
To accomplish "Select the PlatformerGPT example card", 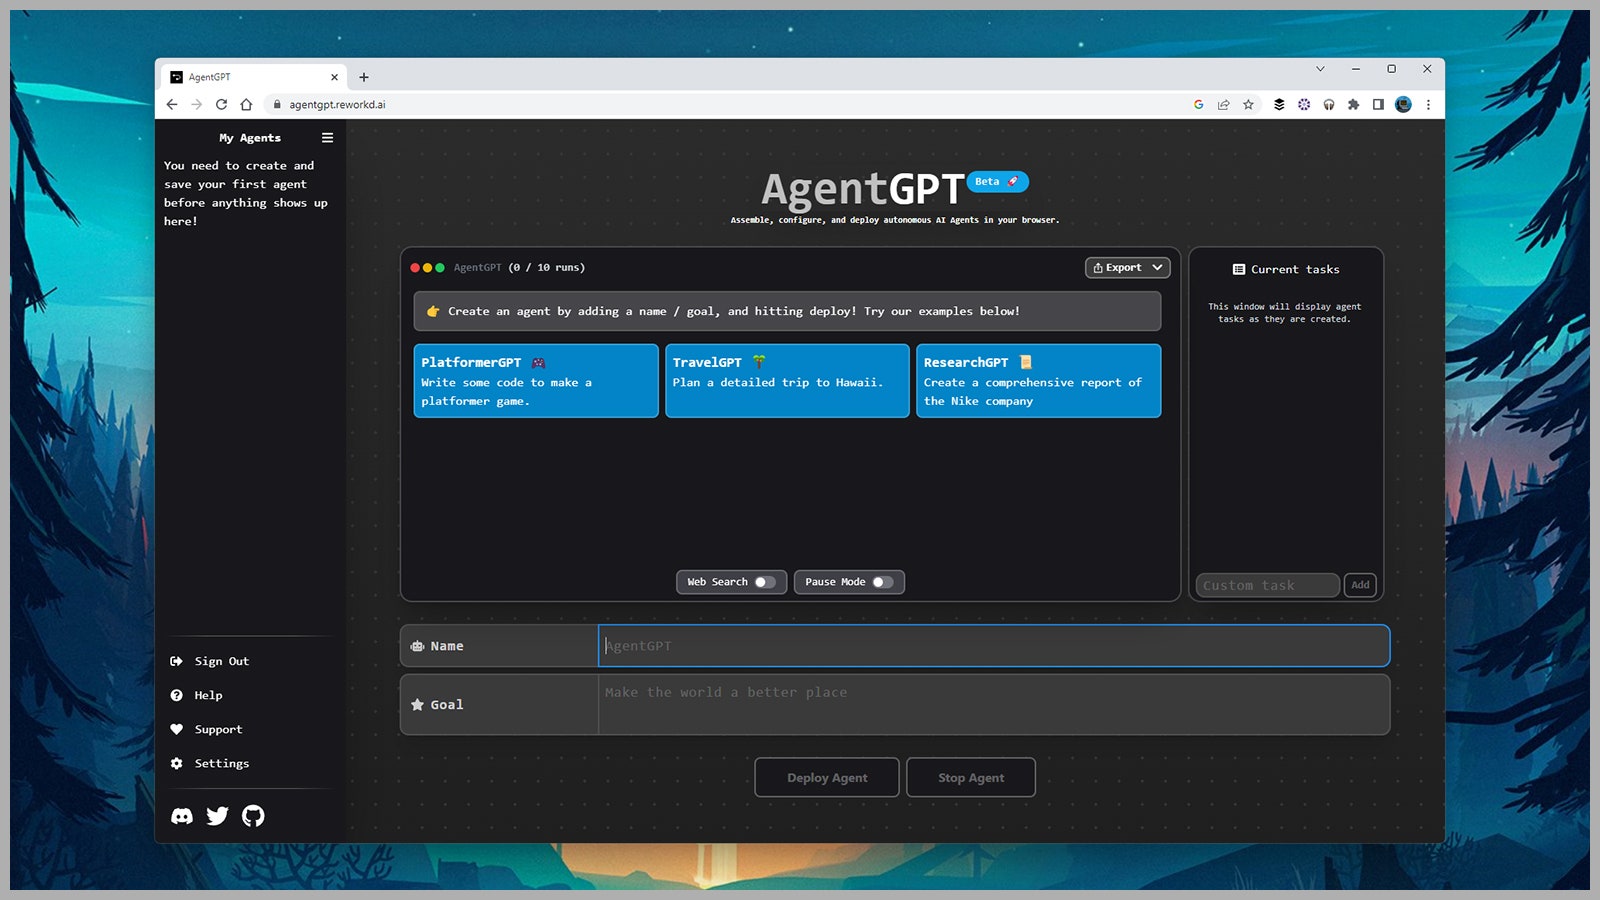I will coord(536,381).
